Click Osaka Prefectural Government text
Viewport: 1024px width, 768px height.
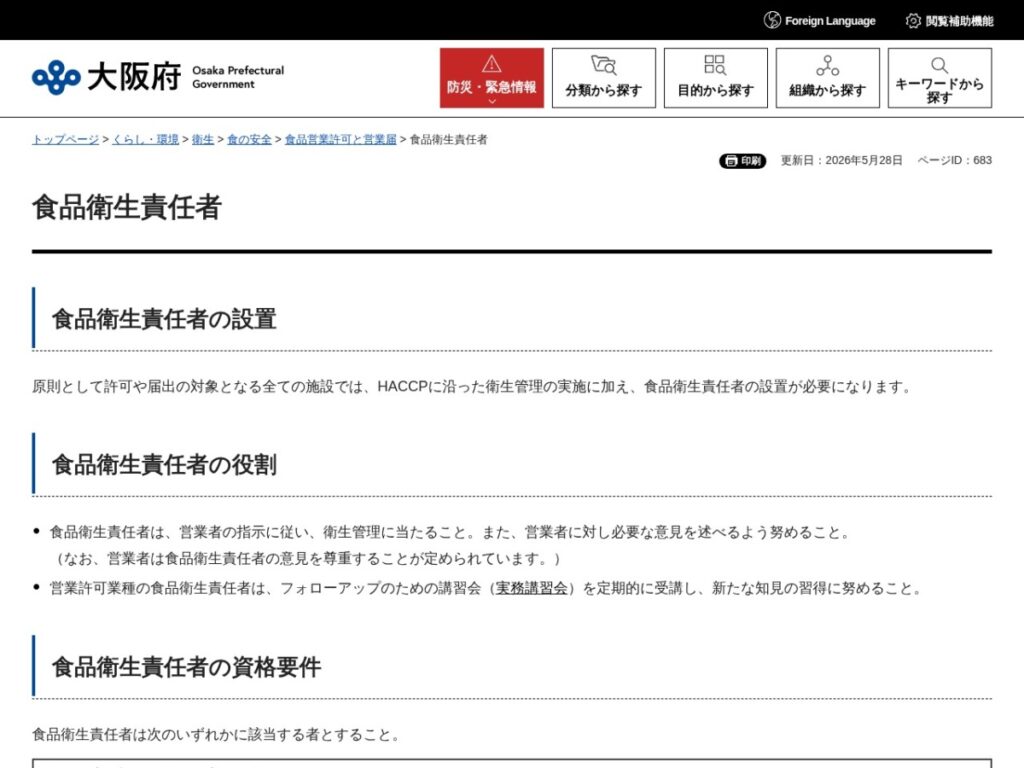[x=238, y=77]
